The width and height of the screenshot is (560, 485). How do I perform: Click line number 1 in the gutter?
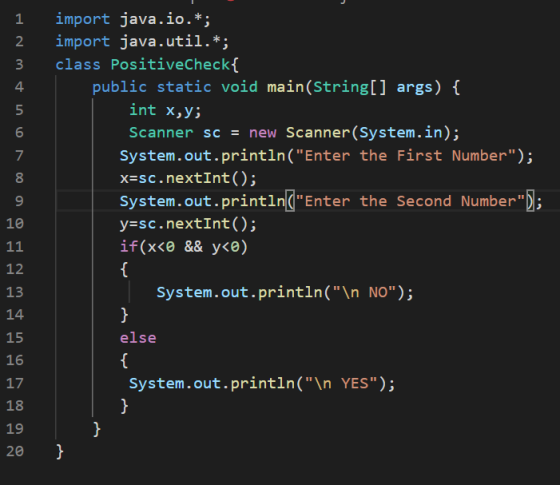[x=19, y=19]
